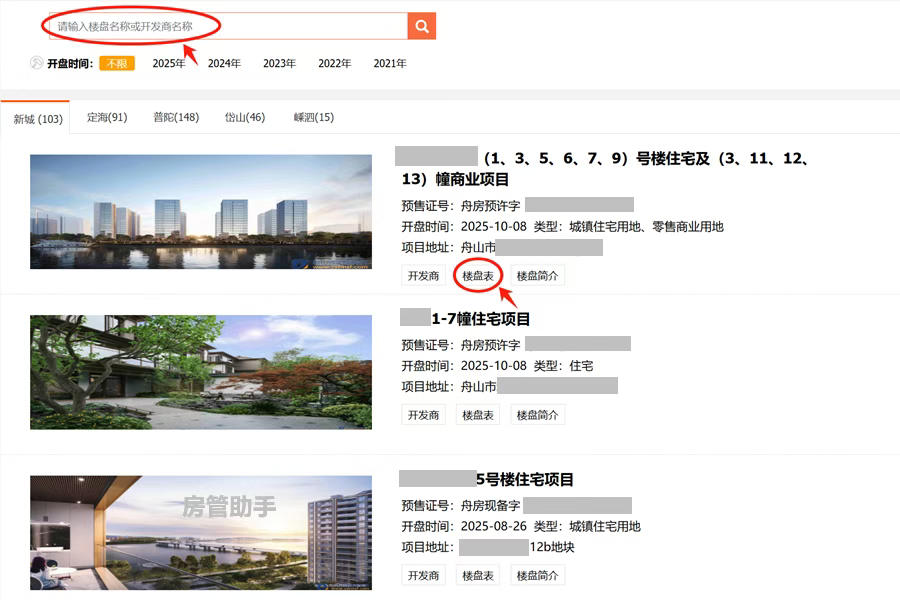Open the 岱山(46) district tab
Viewport: 900px width, 600px height.
(x=244, y=116)
